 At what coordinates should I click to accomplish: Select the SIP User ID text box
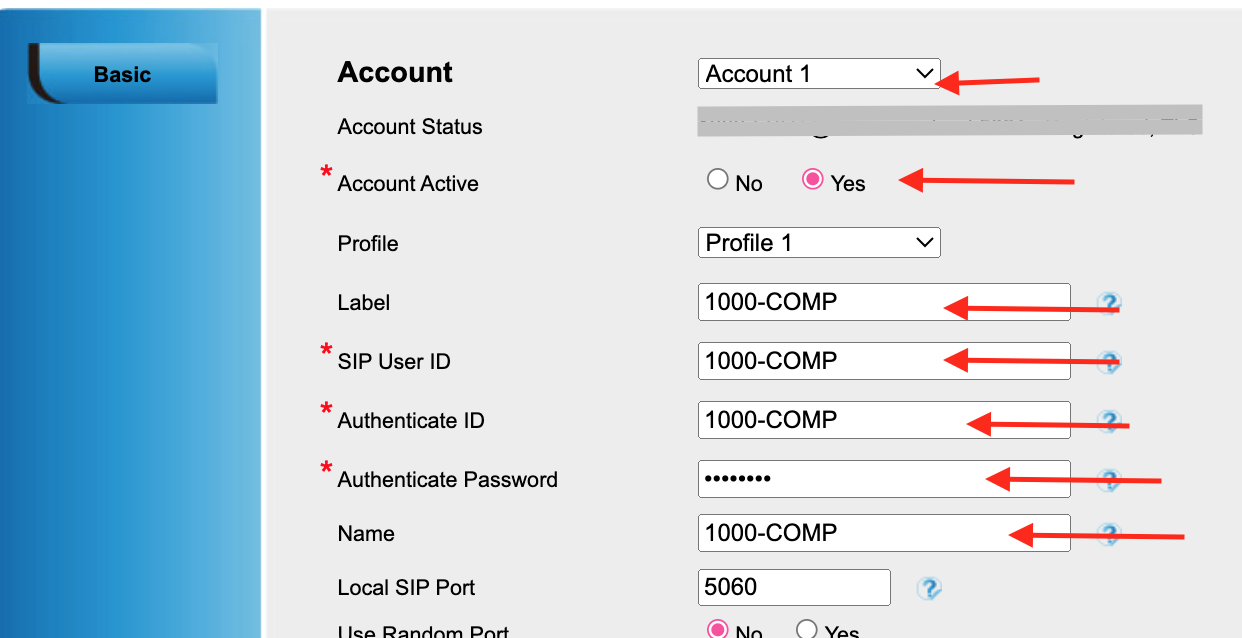point(880,361)
